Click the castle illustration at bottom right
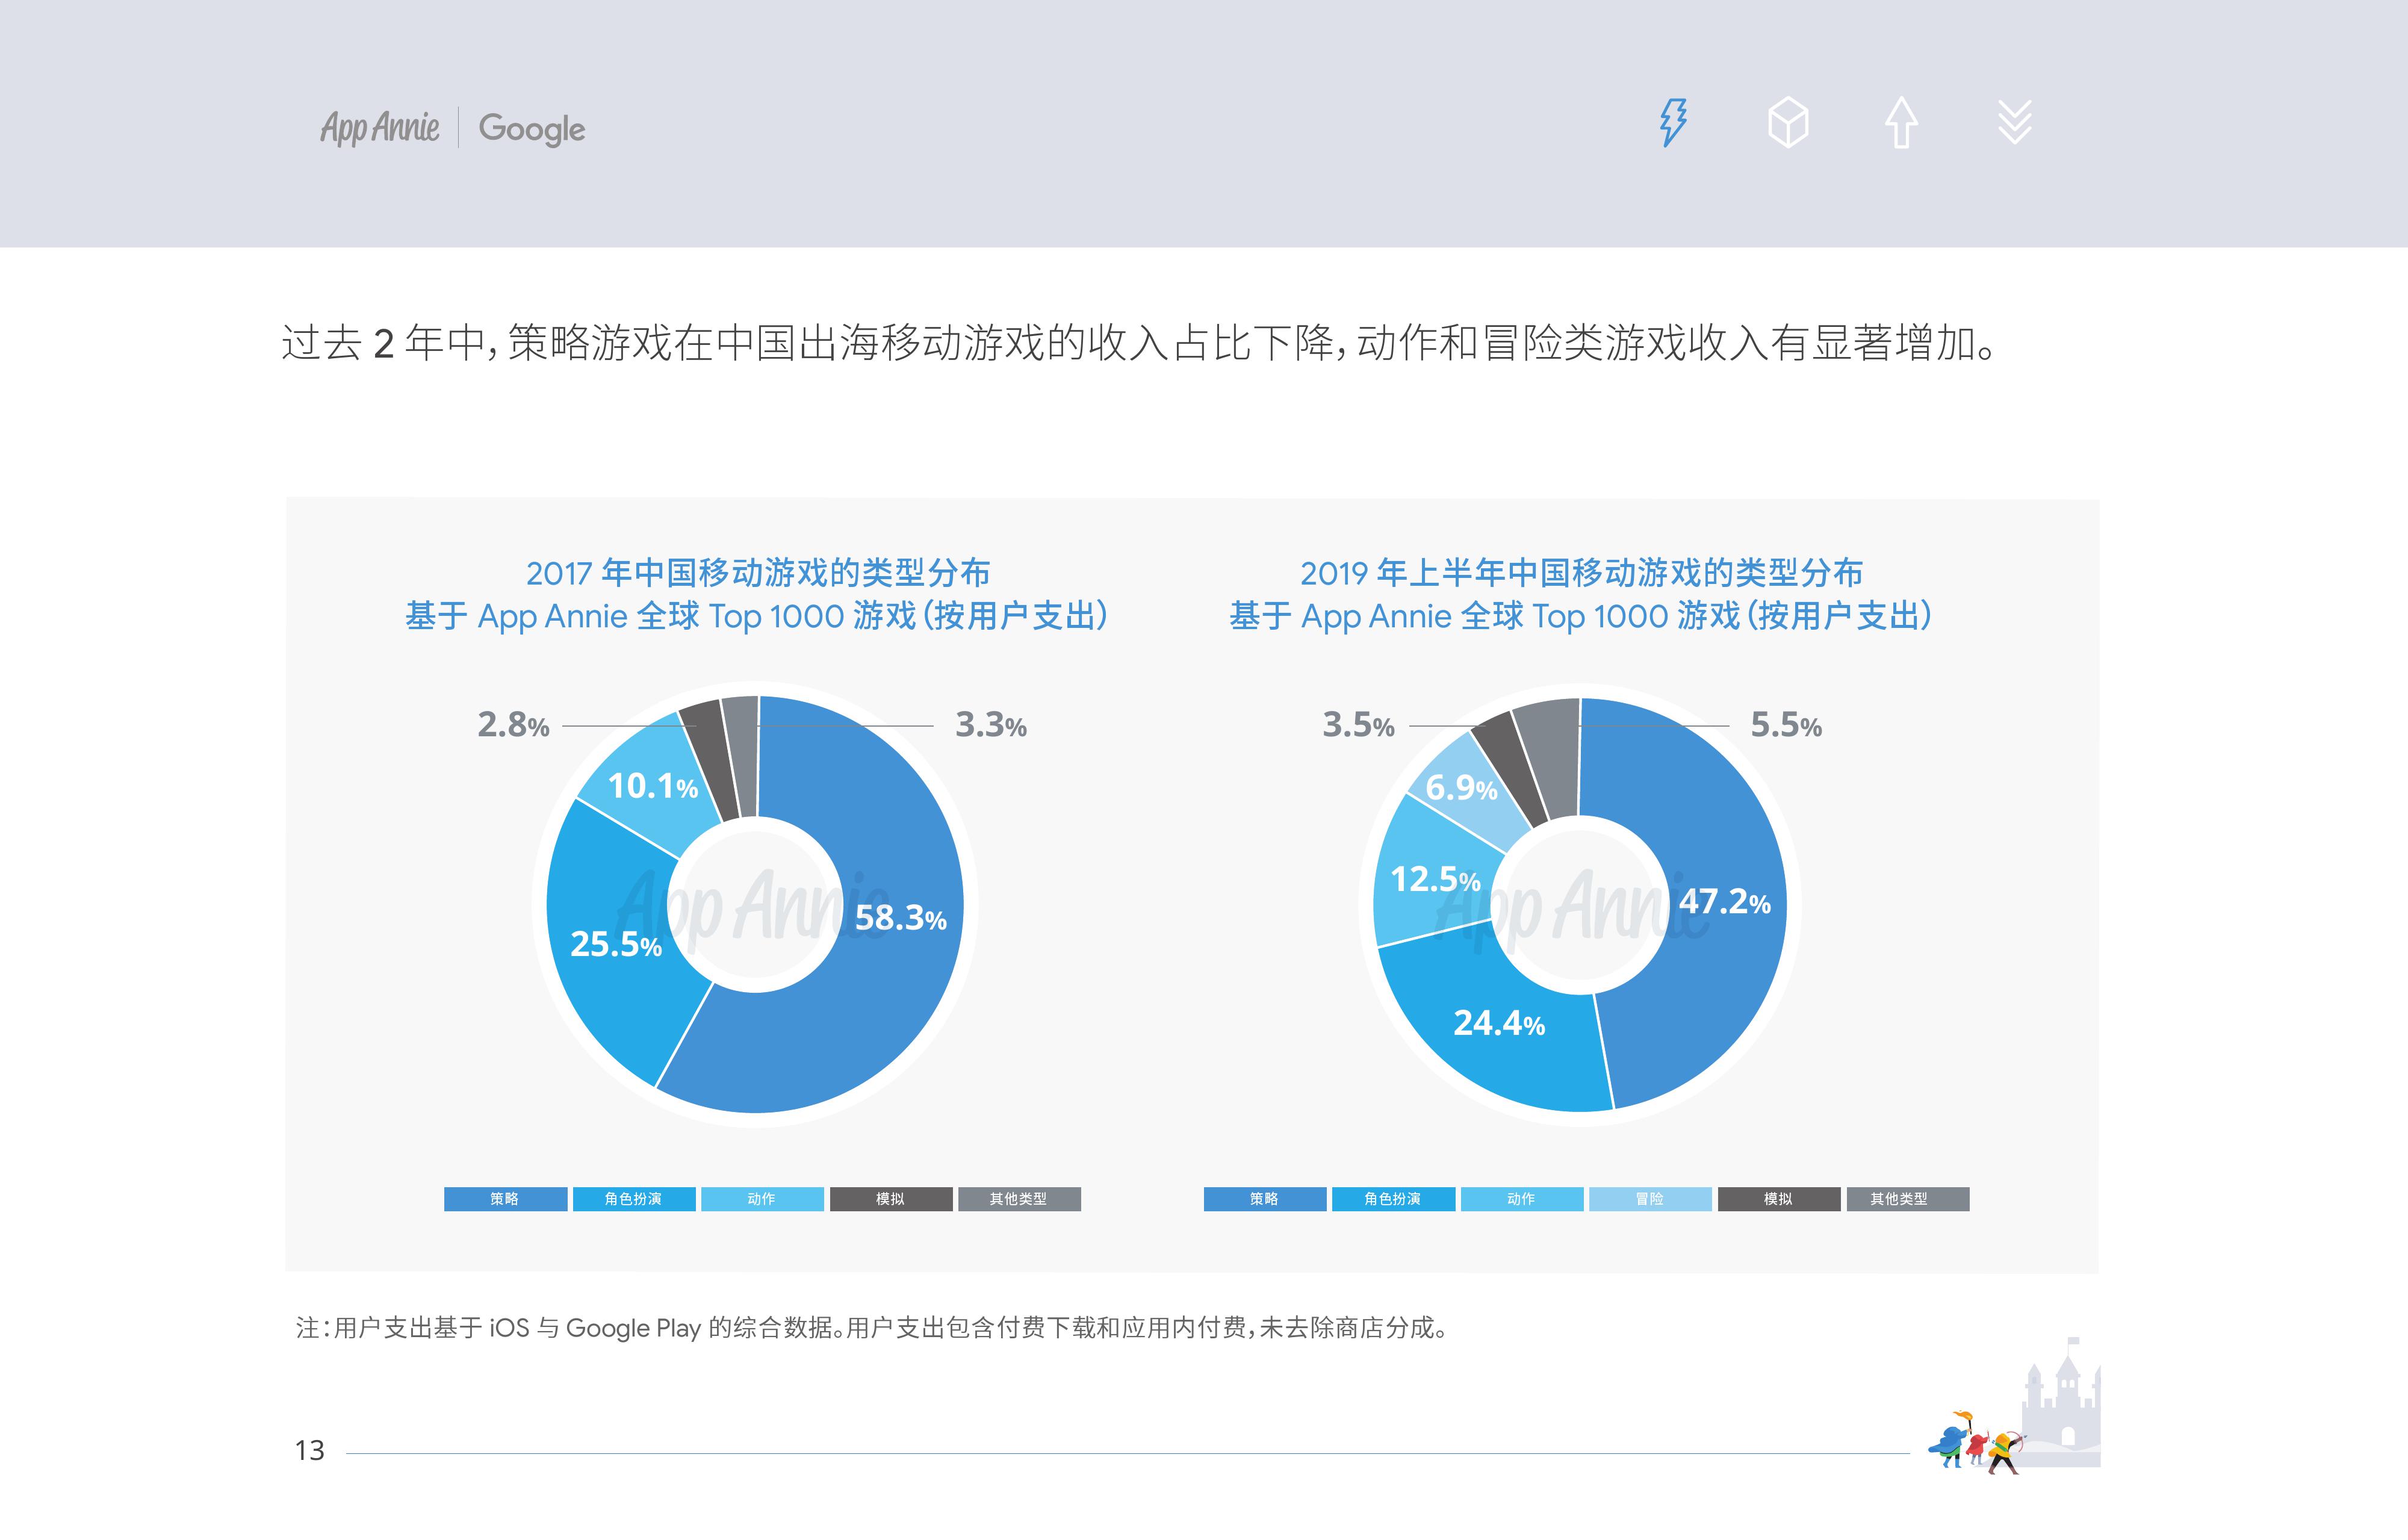2408x1540 pixels. (2062, 1405)
